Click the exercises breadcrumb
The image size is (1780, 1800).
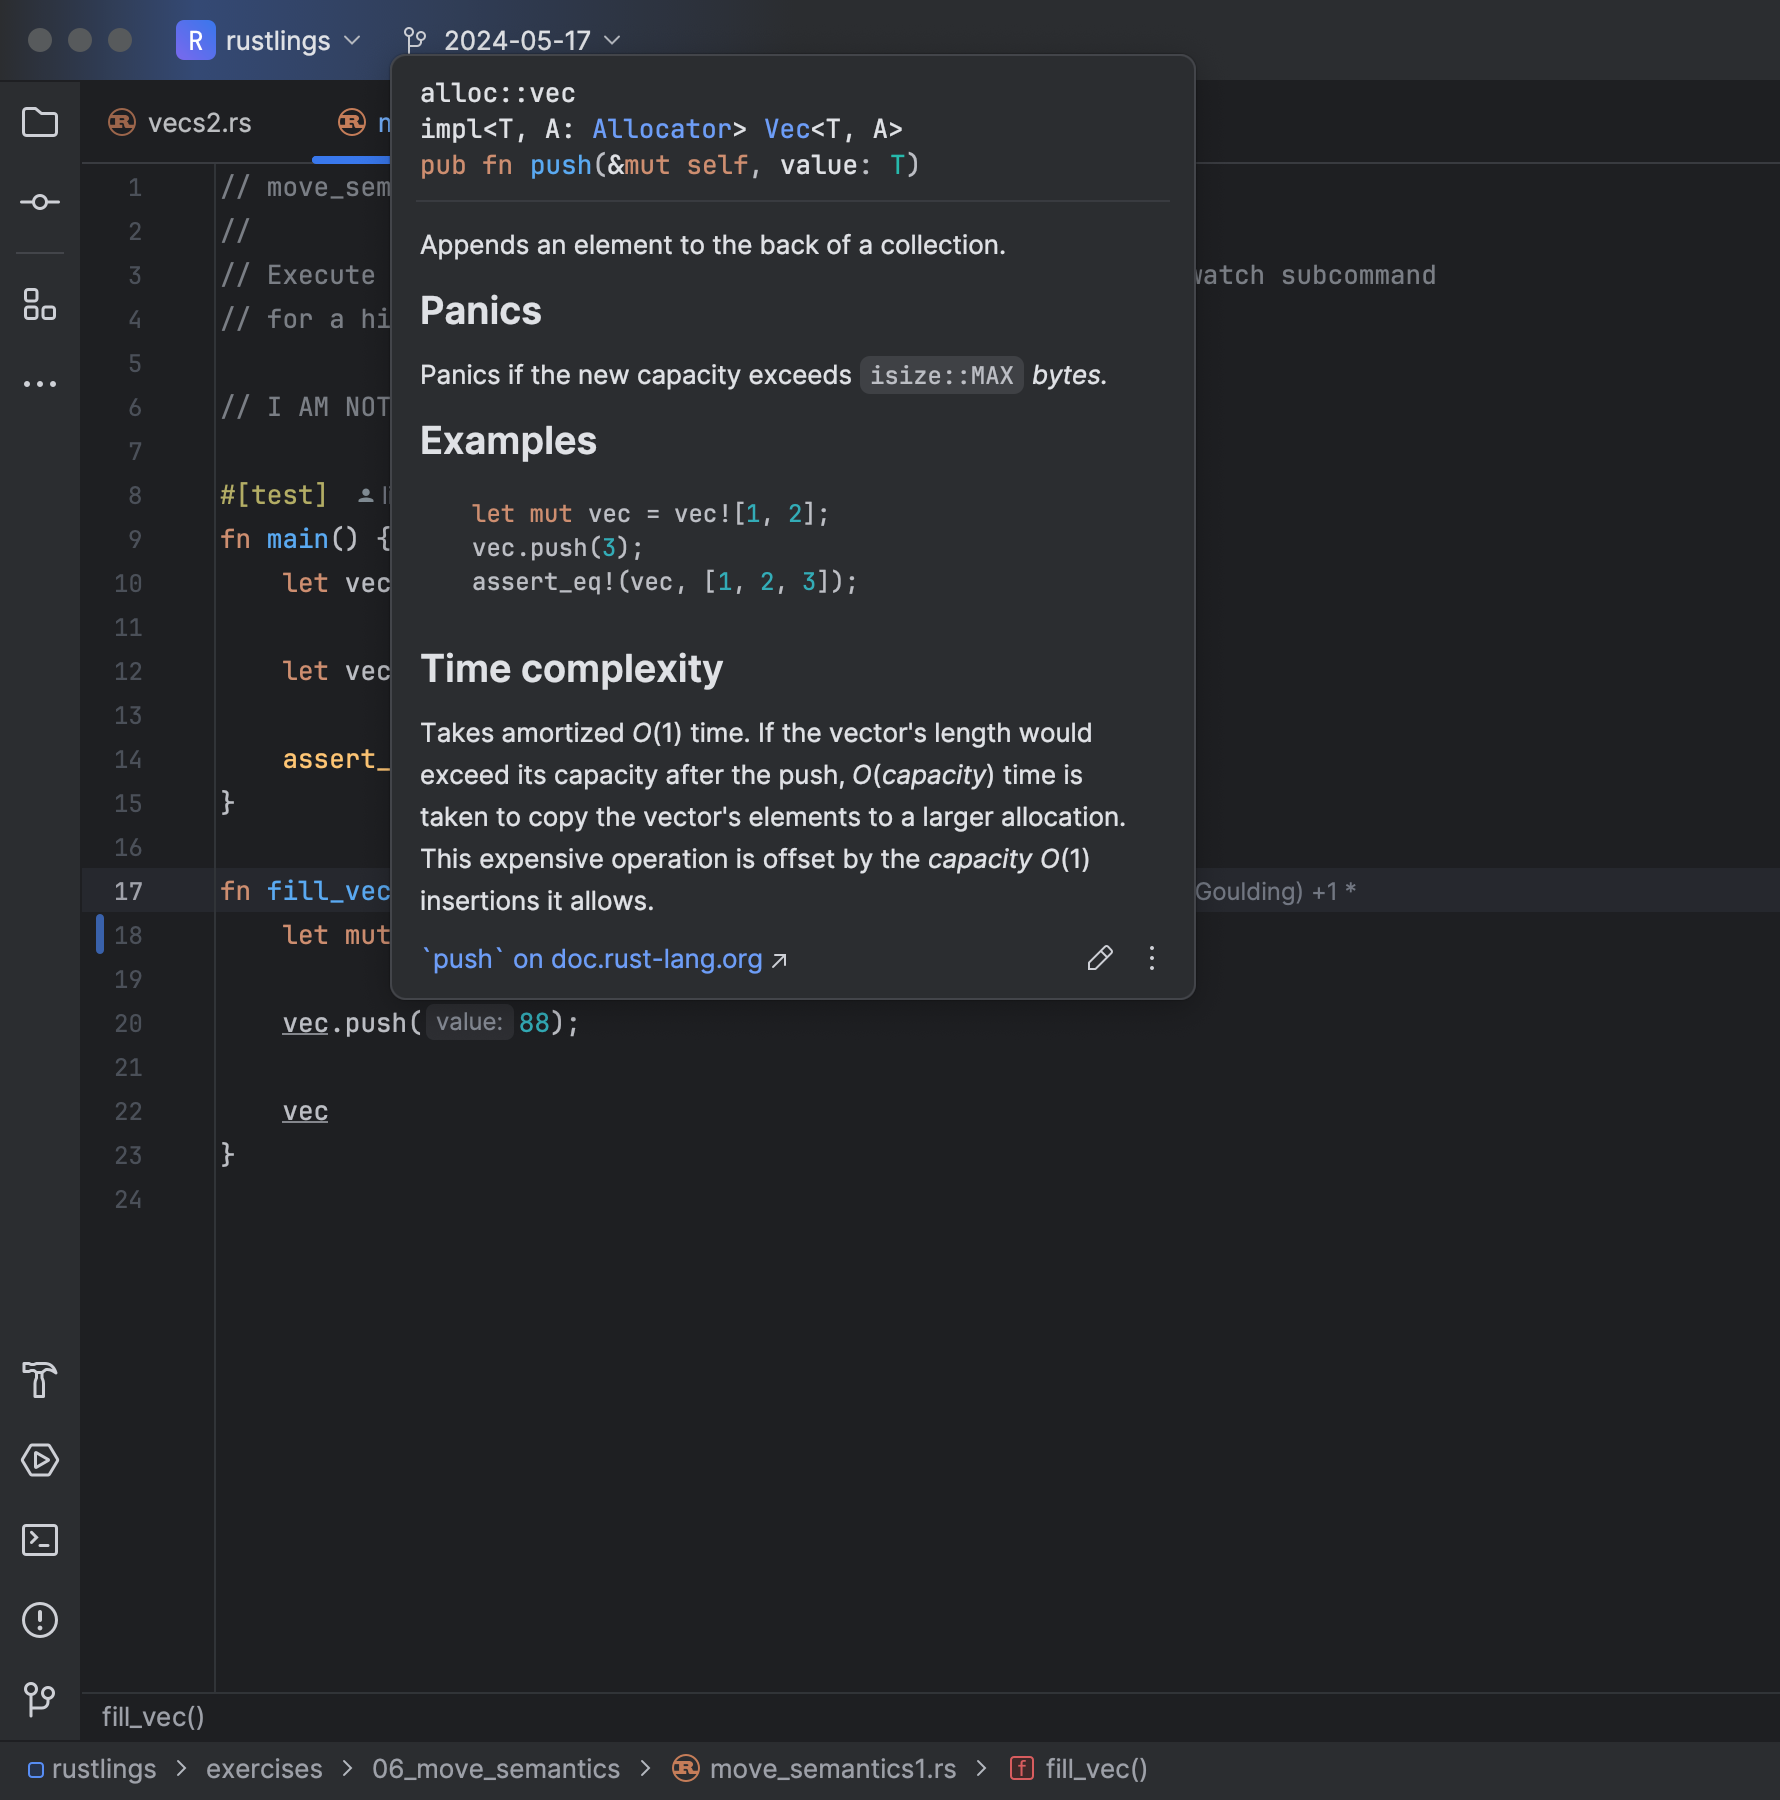pyautogui.click(x=264, y=1769)
